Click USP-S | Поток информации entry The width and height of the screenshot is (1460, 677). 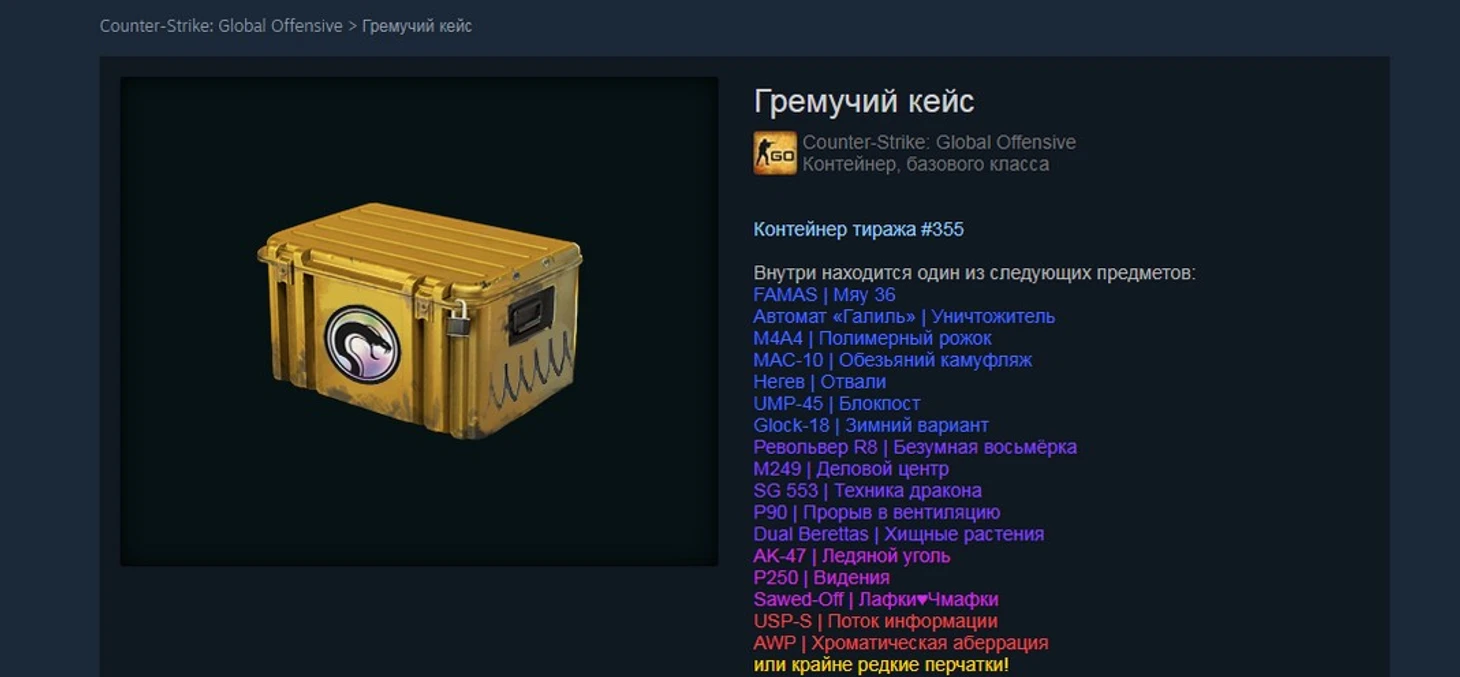click(x=875, y=622)
